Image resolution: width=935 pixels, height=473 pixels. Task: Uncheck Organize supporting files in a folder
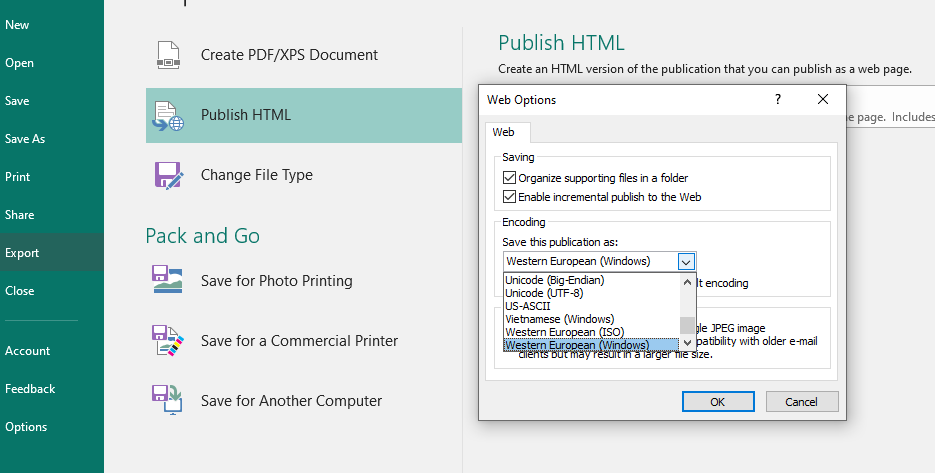[510, 178]
